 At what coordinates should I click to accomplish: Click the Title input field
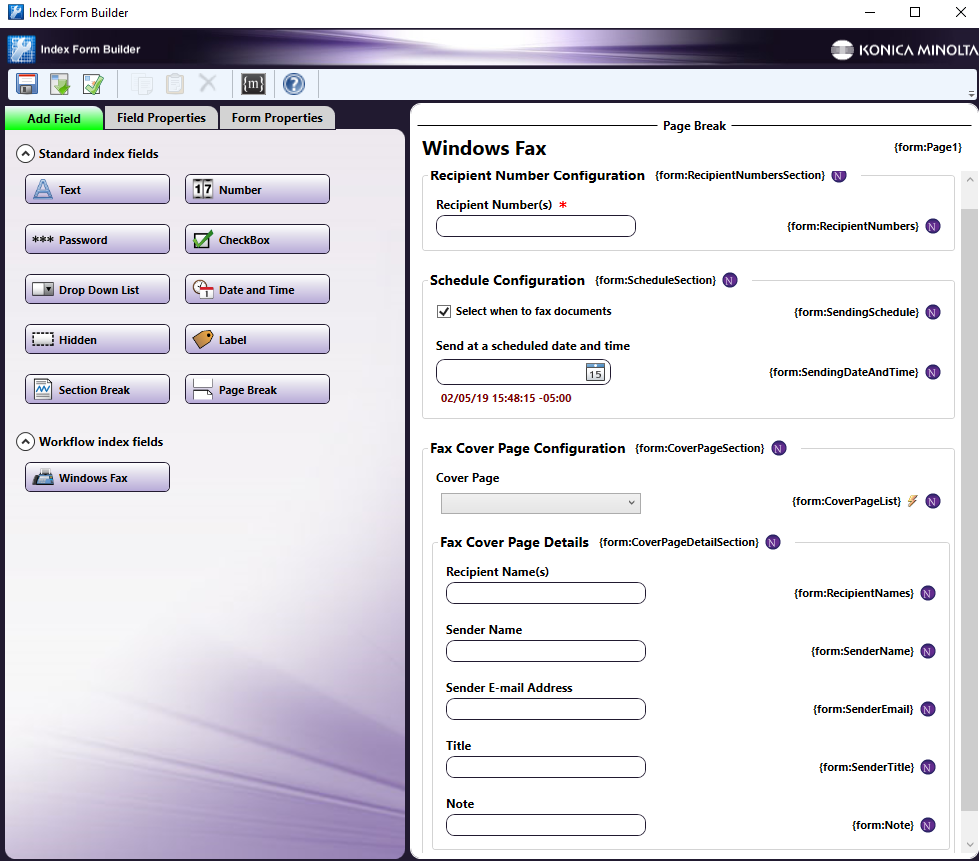546,767
